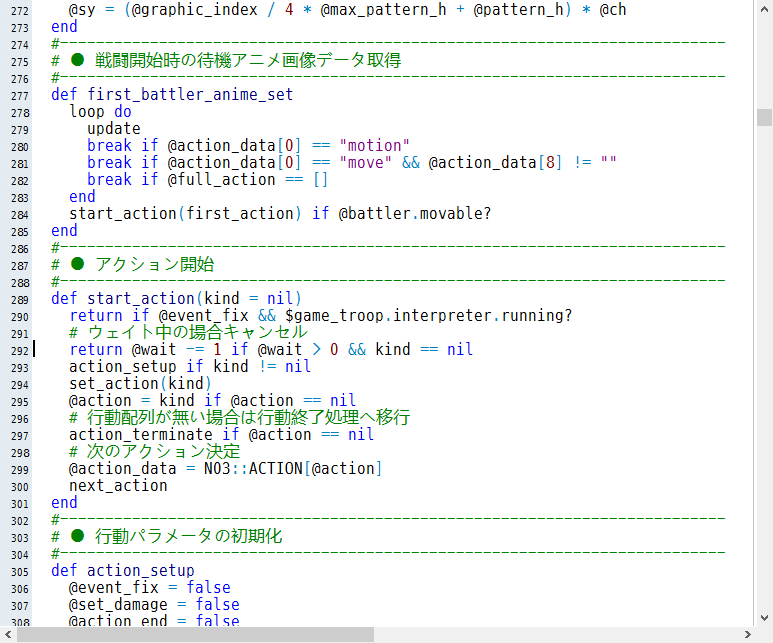Click 'set_action(kind)' on line 294

pos(141,384)
